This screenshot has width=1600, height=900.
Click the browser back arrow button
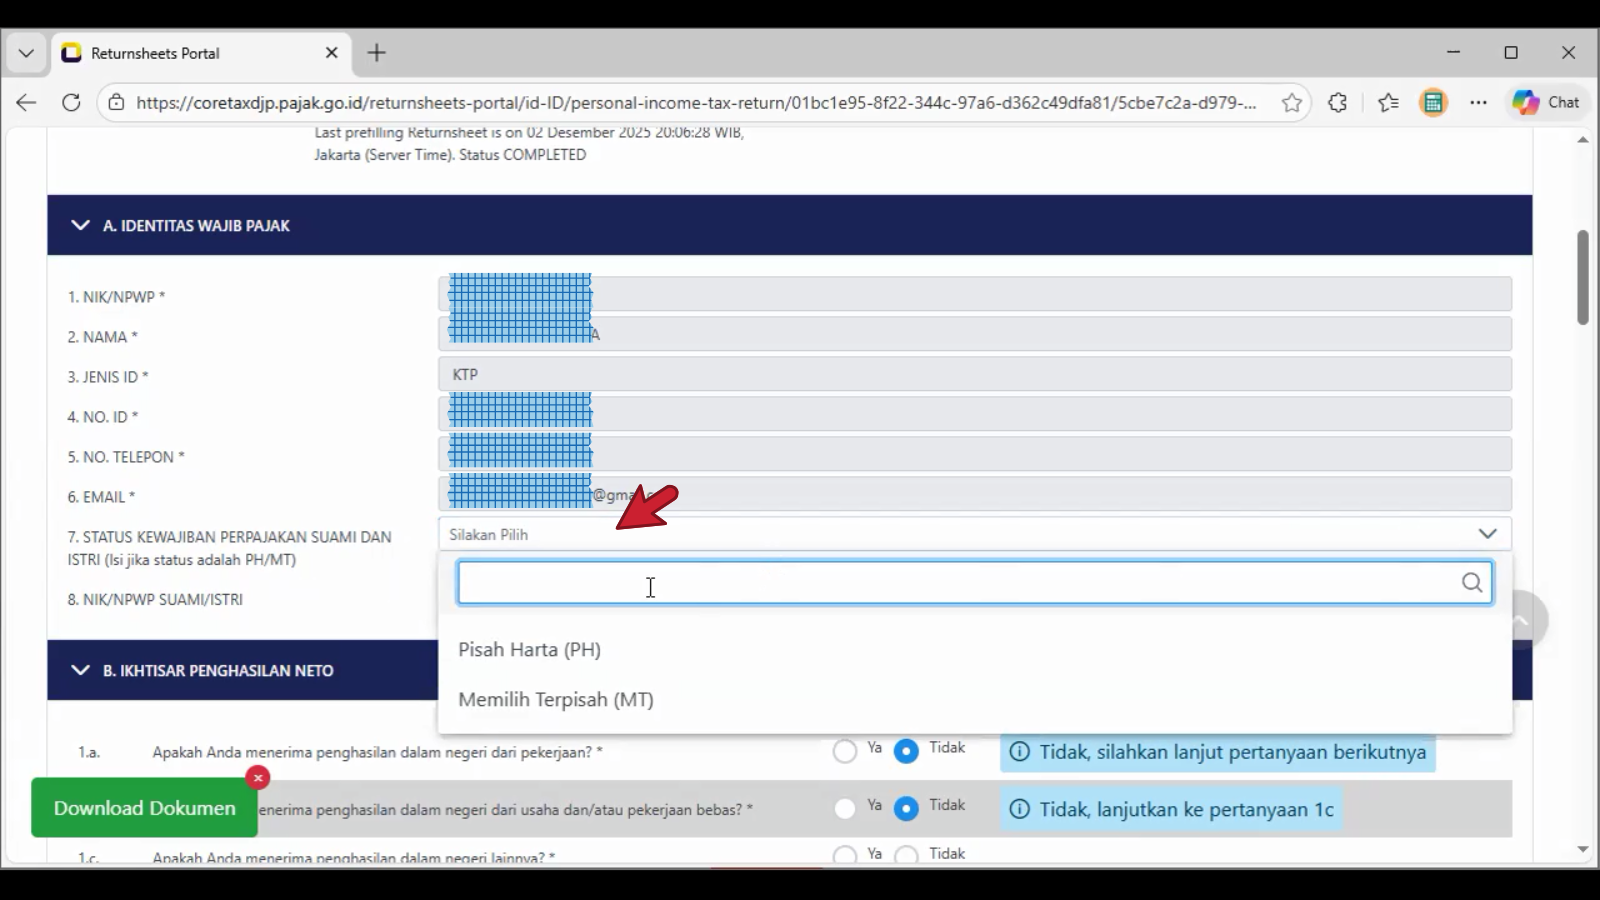[x=26, y=102]
